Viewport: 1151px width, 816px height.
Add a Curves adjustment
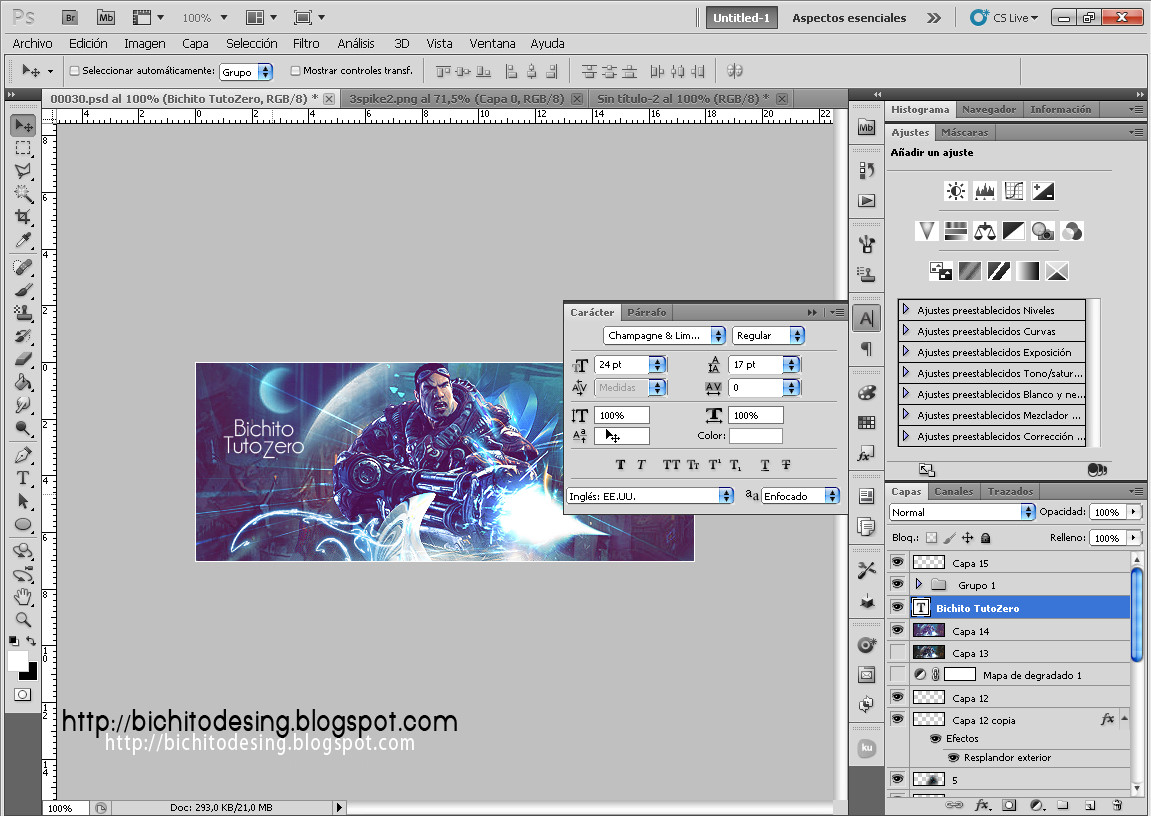pyautogui.click(x=1014, y=192)
